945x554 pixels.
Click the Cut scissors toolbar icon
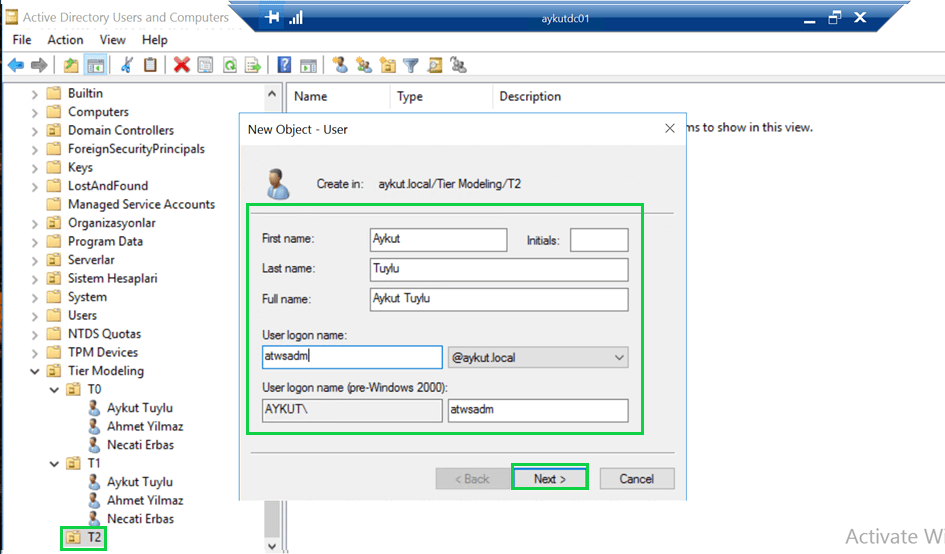coord(126,65)
